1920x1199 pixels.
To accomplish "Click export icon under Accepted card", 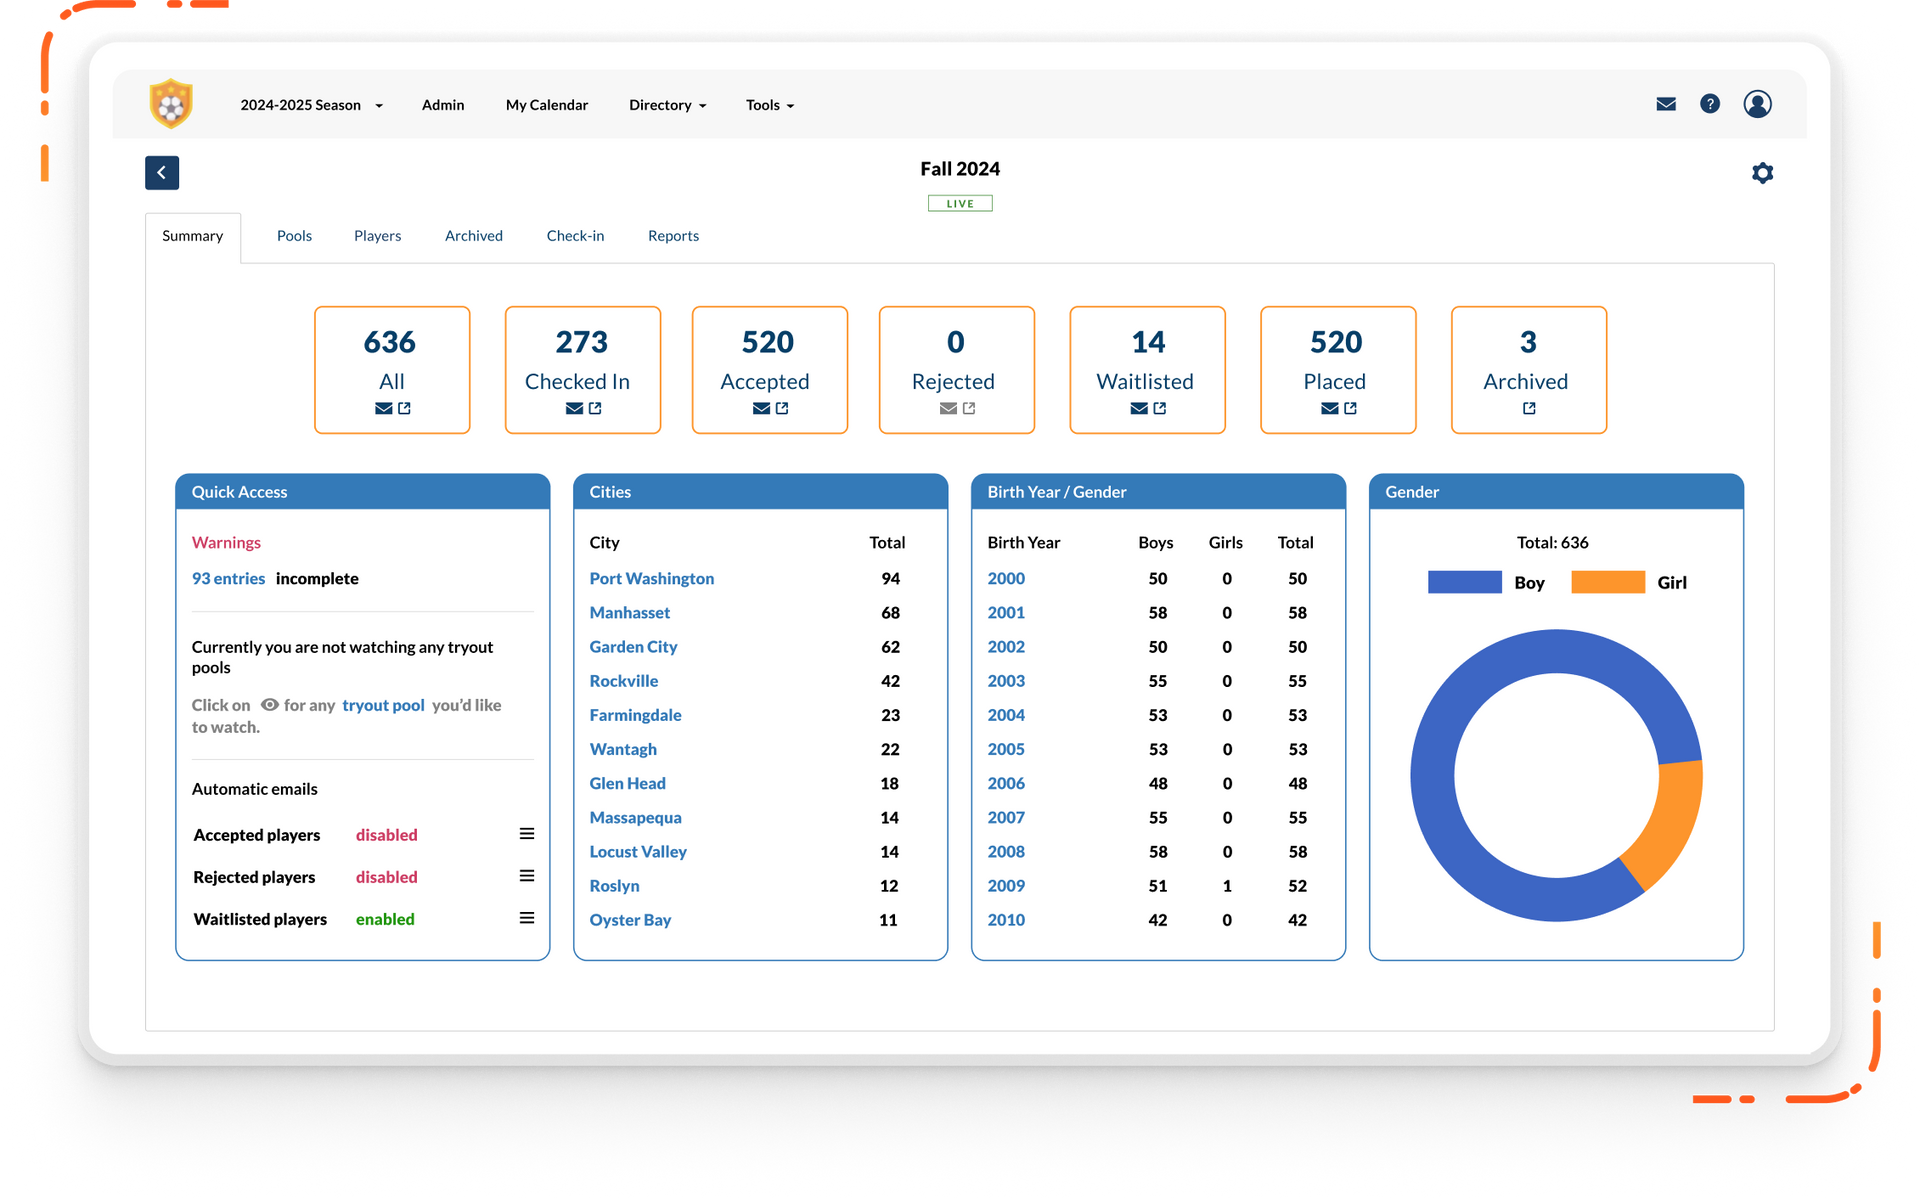I will 782,408.
